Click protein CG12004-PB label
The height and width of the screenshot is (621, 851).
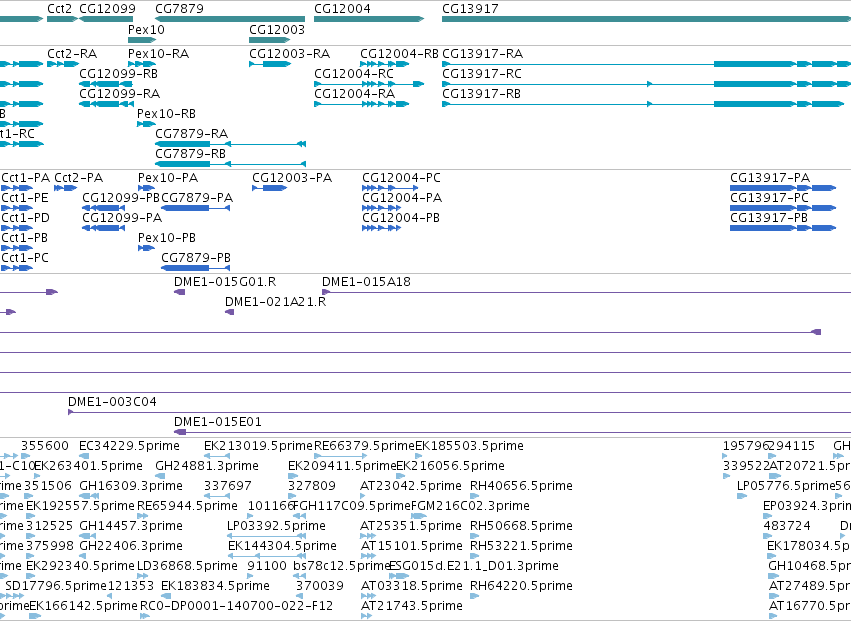tap(401, 218)
